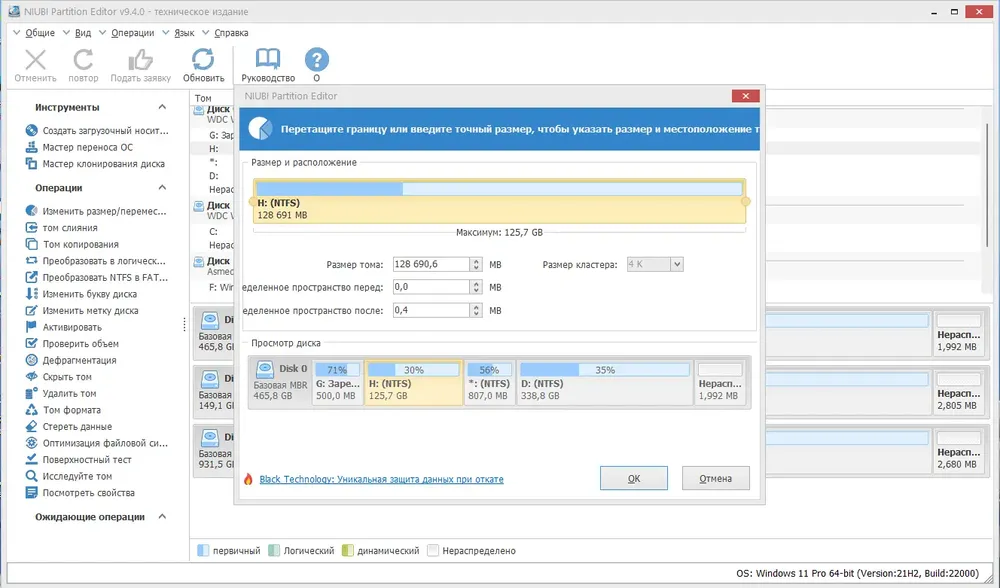This screenshot has width=1000, height=588.
Task: Confirm the dialog with OK button
Action: click(633, 478)
